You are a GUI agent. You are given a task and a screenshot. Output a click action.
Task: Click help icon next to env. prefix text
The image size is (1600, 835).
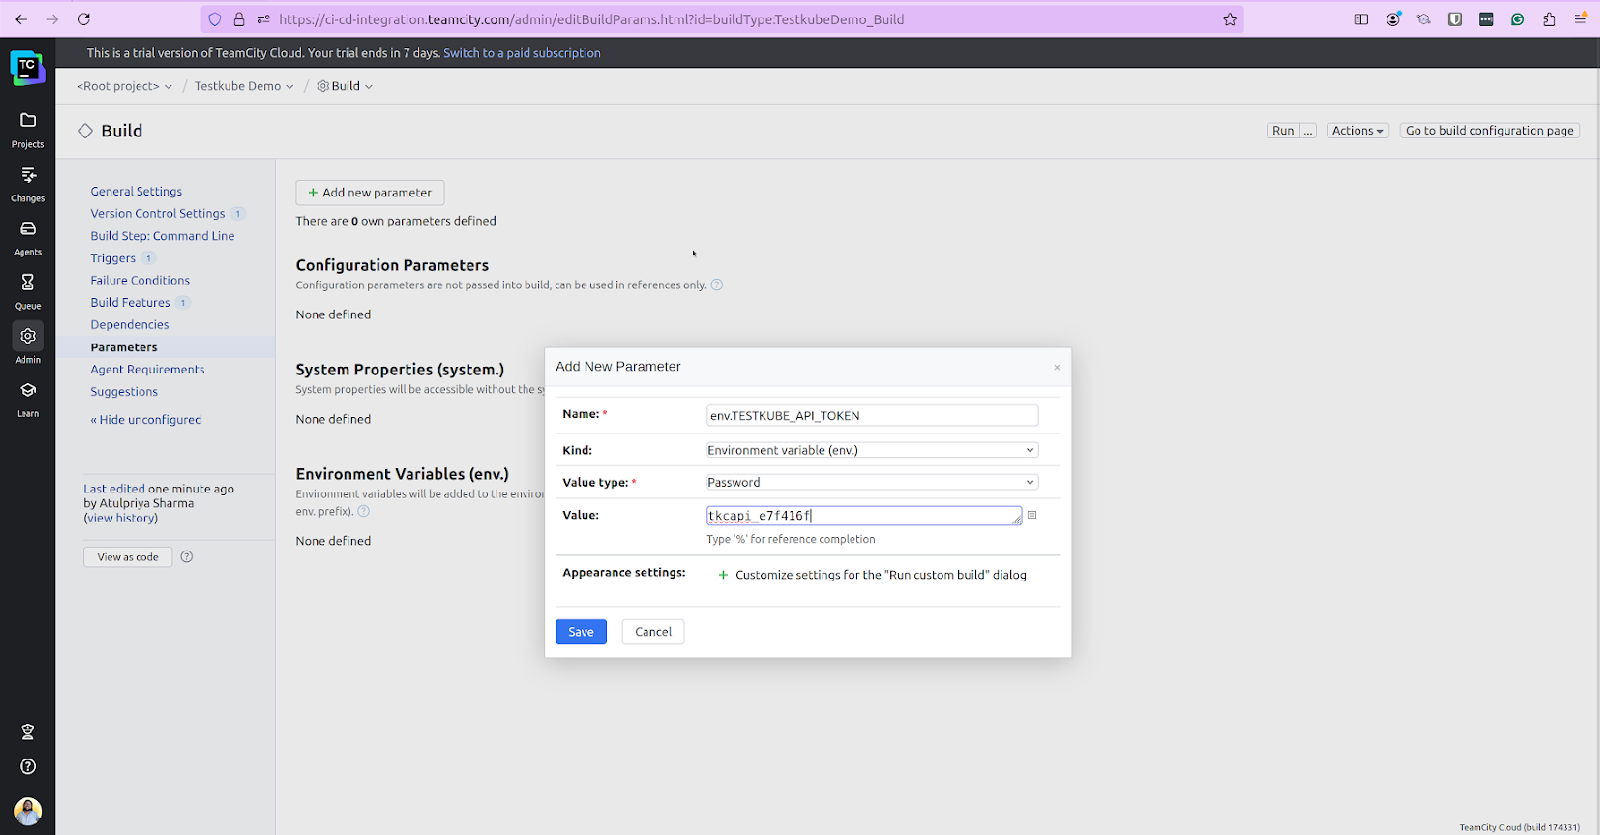pyautogui.click(x=364, y=511)
